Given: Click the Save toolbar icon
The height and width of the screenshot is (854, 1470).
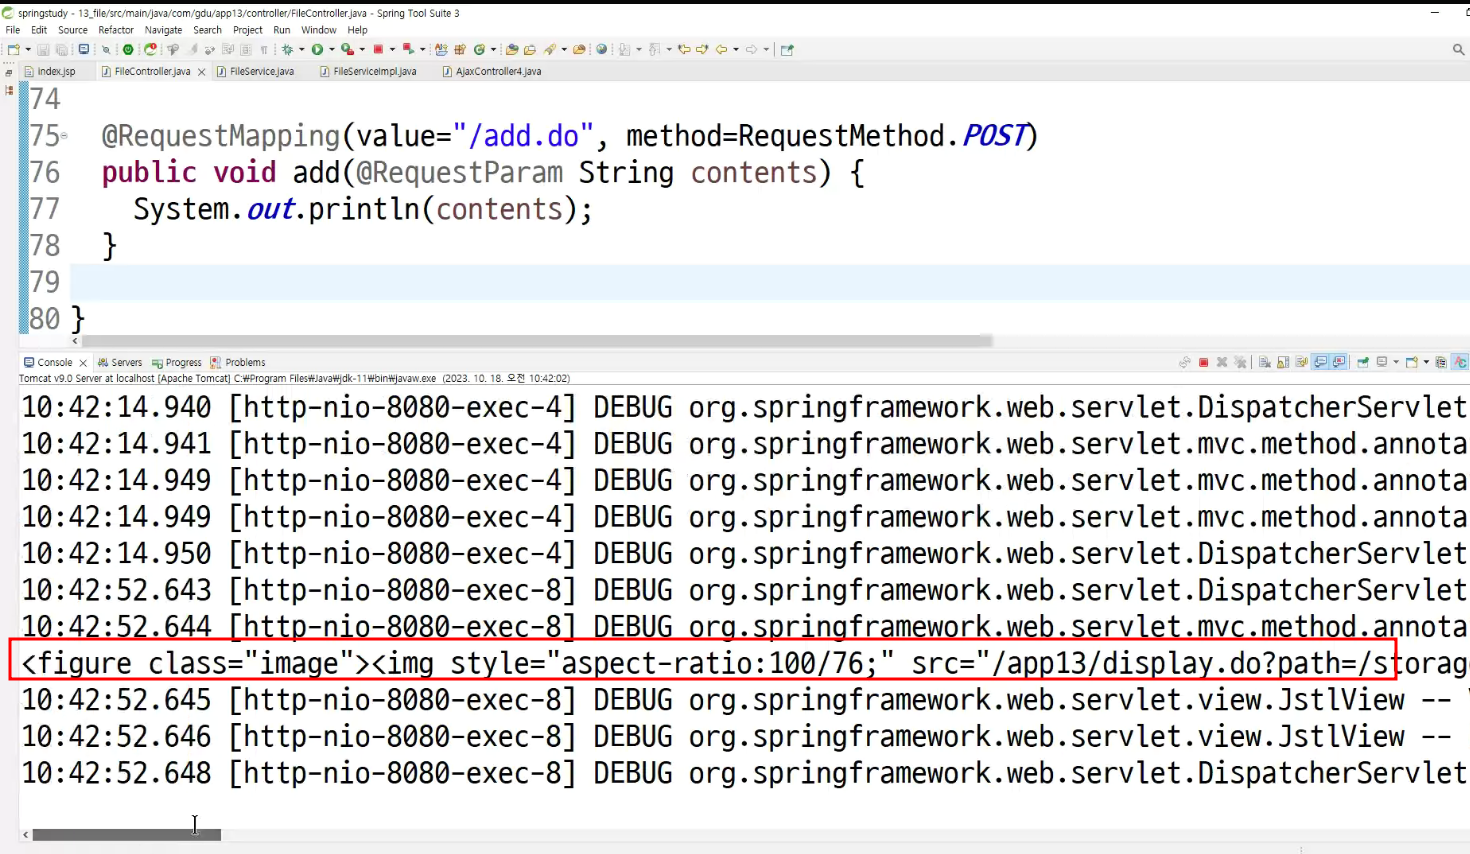Looking at the screenshot, I should (x=43, y=49).
